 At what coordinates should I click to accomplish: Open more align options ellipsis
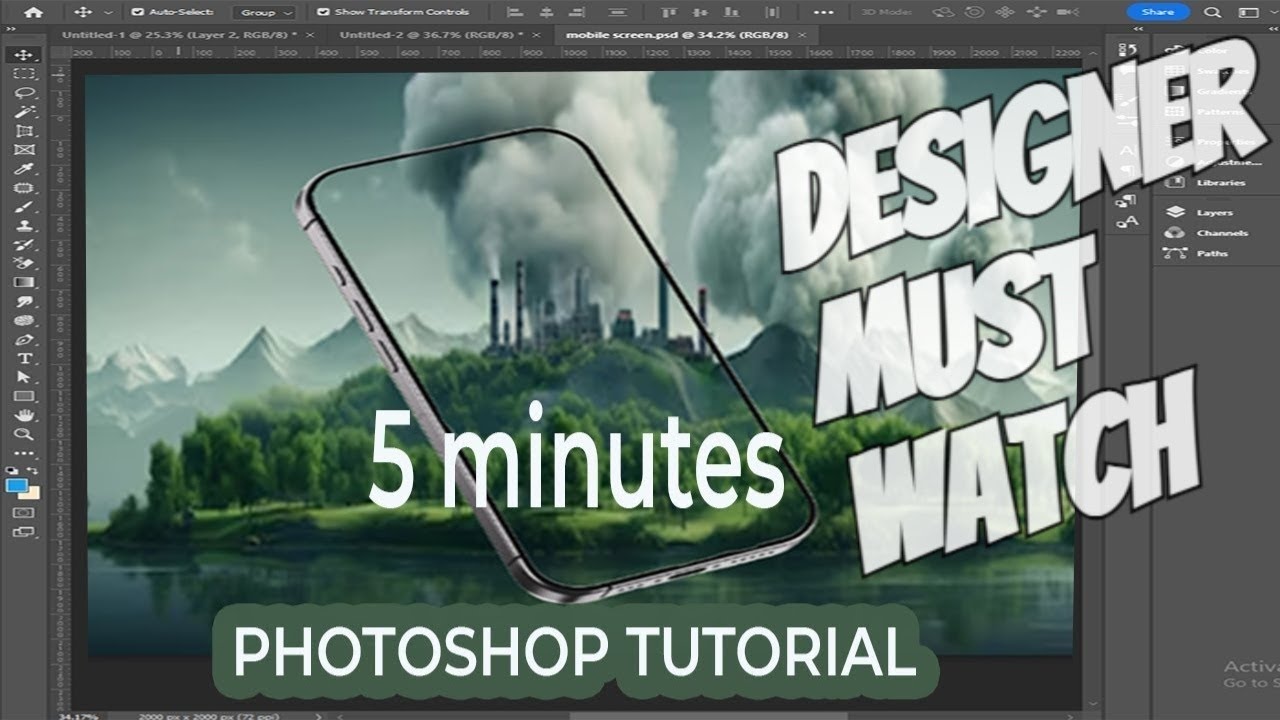pos(824,12)
